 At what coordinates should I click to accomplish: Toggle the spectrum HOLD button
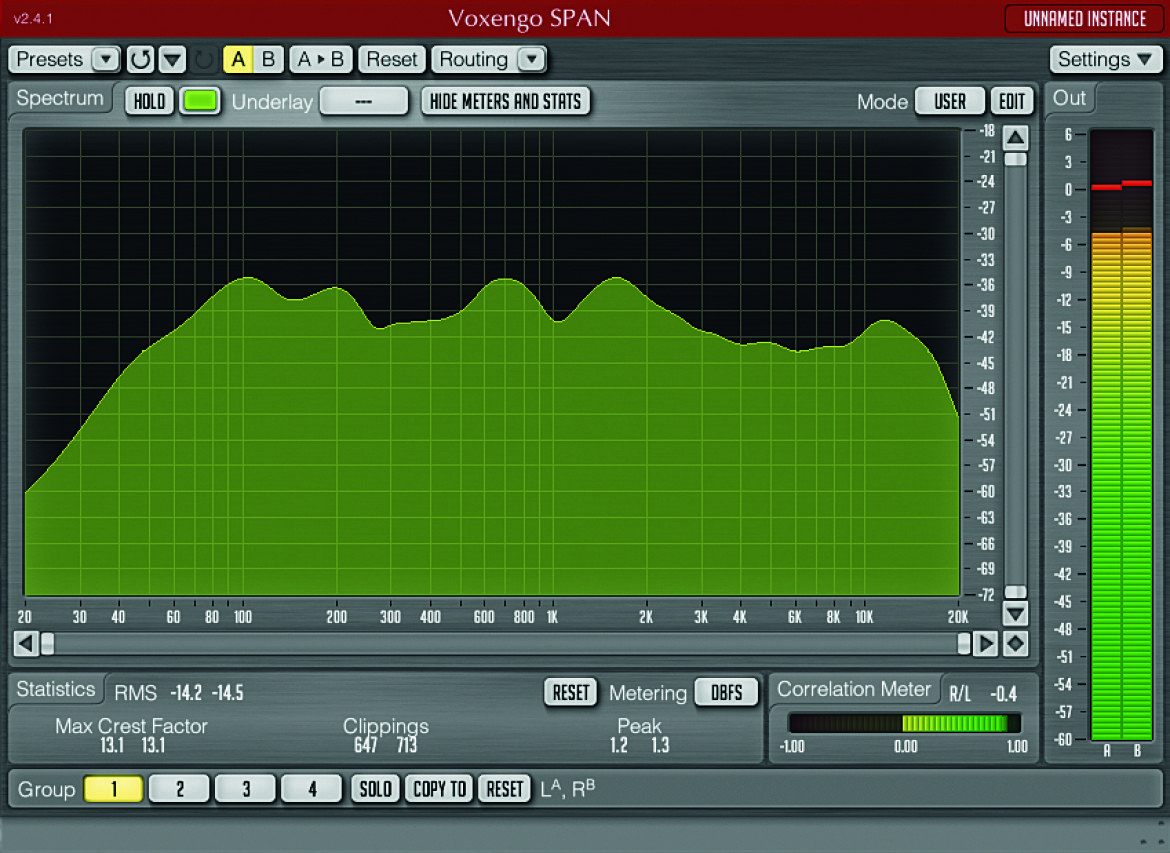click(149, 101)
